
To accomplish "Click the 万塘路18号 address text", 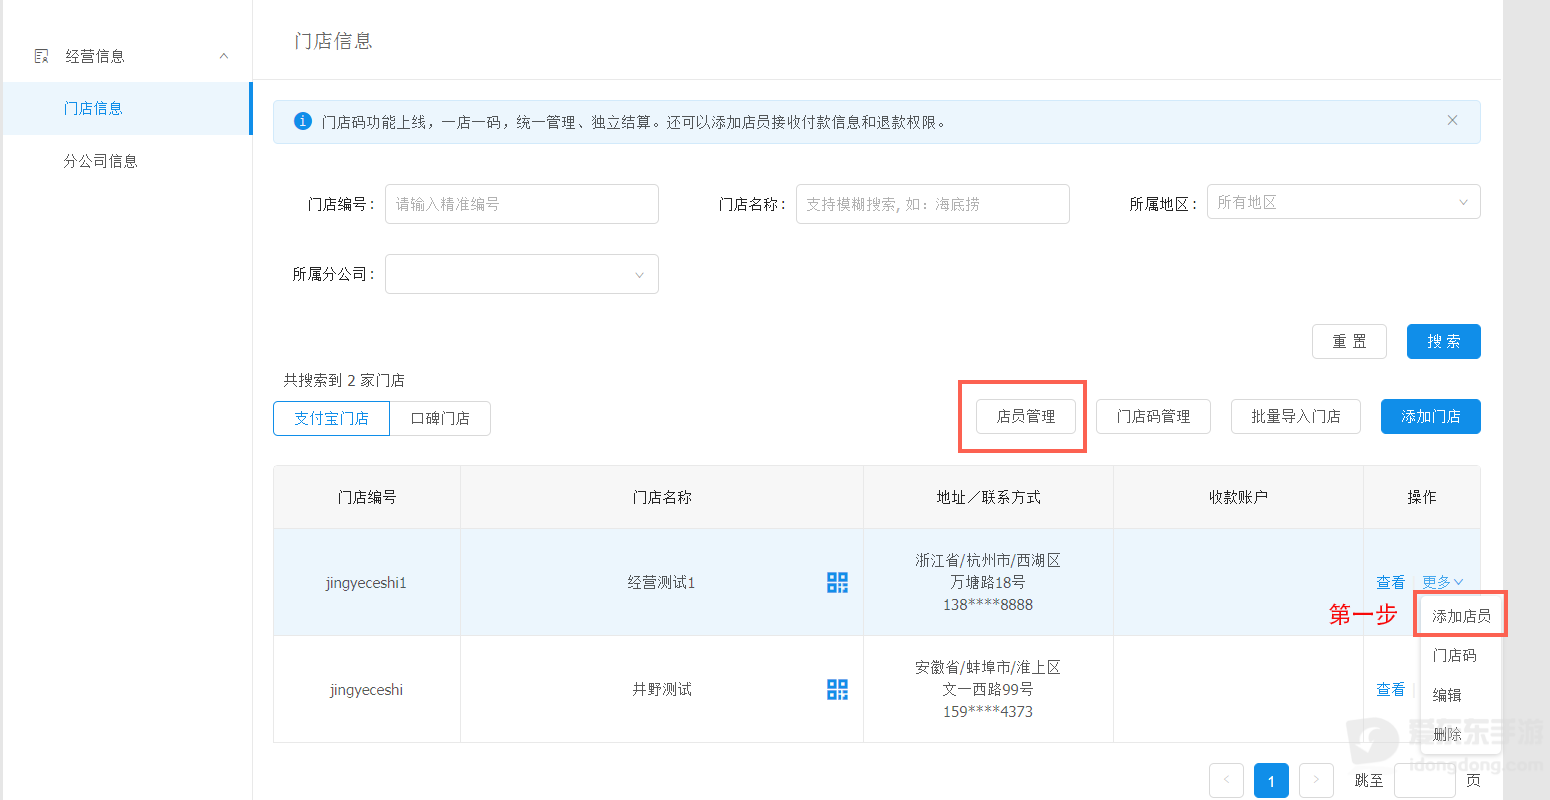I will [988, 582].
